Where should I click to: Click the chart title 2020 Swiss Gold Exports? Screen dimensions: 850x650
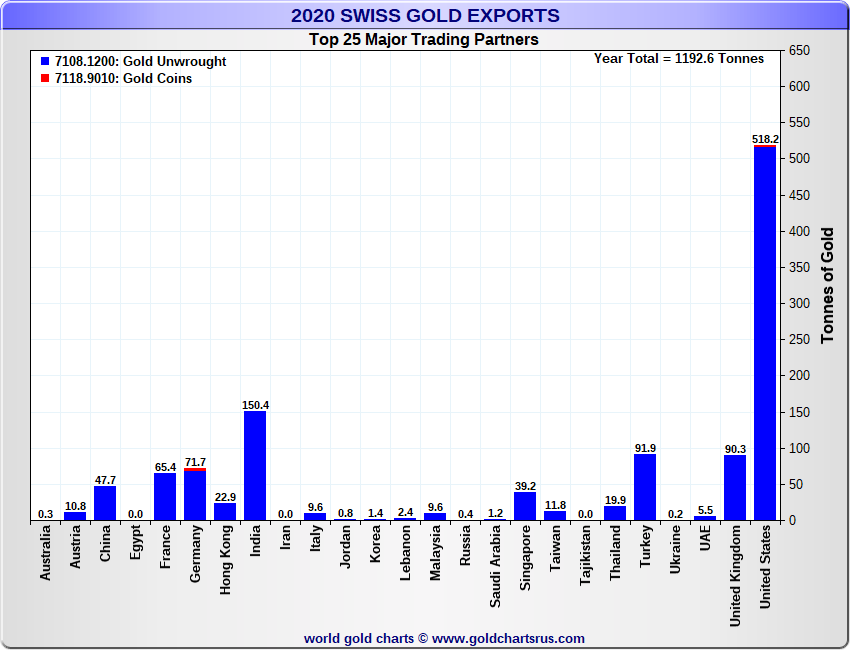click(x=425, y=16)
